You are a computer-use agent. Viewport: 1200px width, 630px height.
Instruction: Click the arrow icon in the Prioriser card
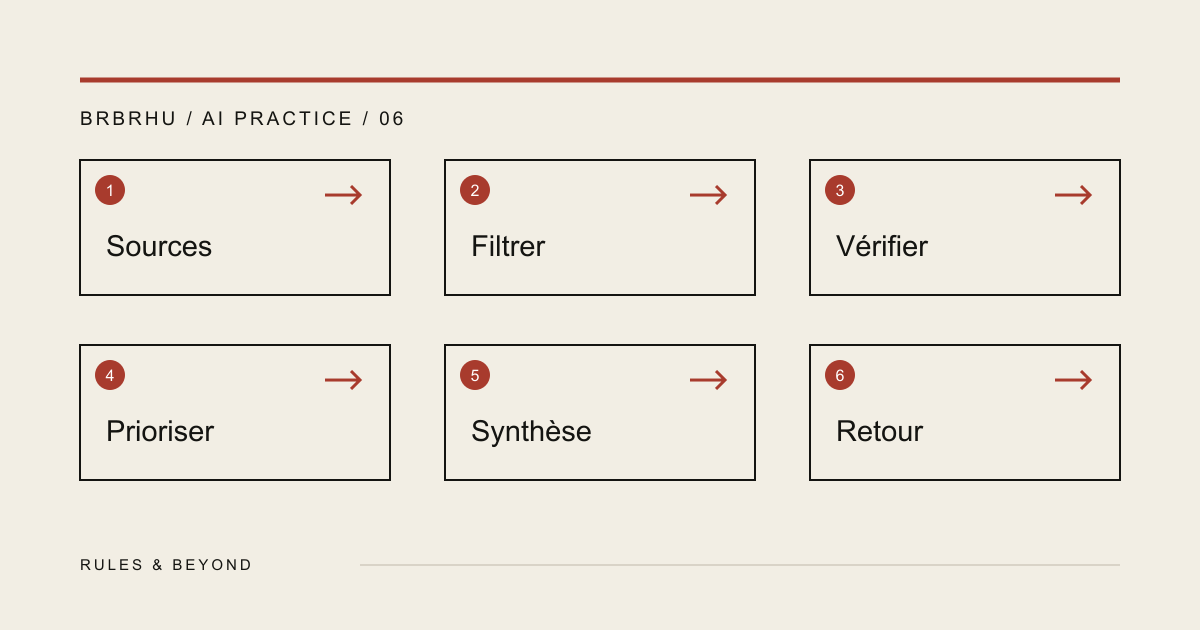point(343,380)
